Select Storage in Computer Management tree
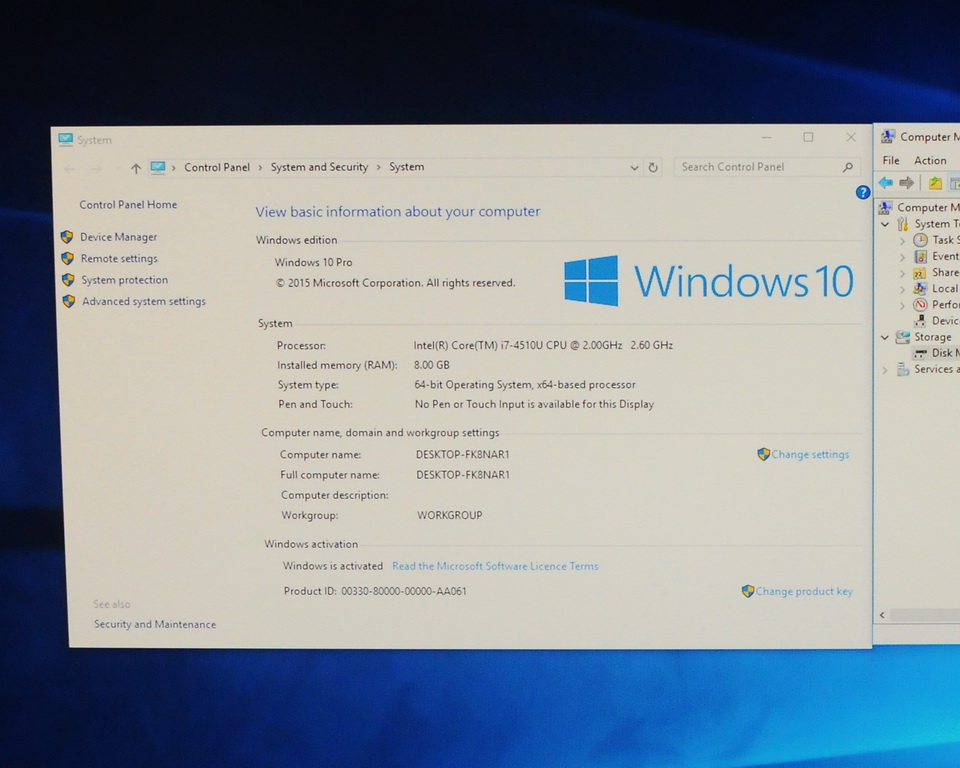 click(932, 337)
